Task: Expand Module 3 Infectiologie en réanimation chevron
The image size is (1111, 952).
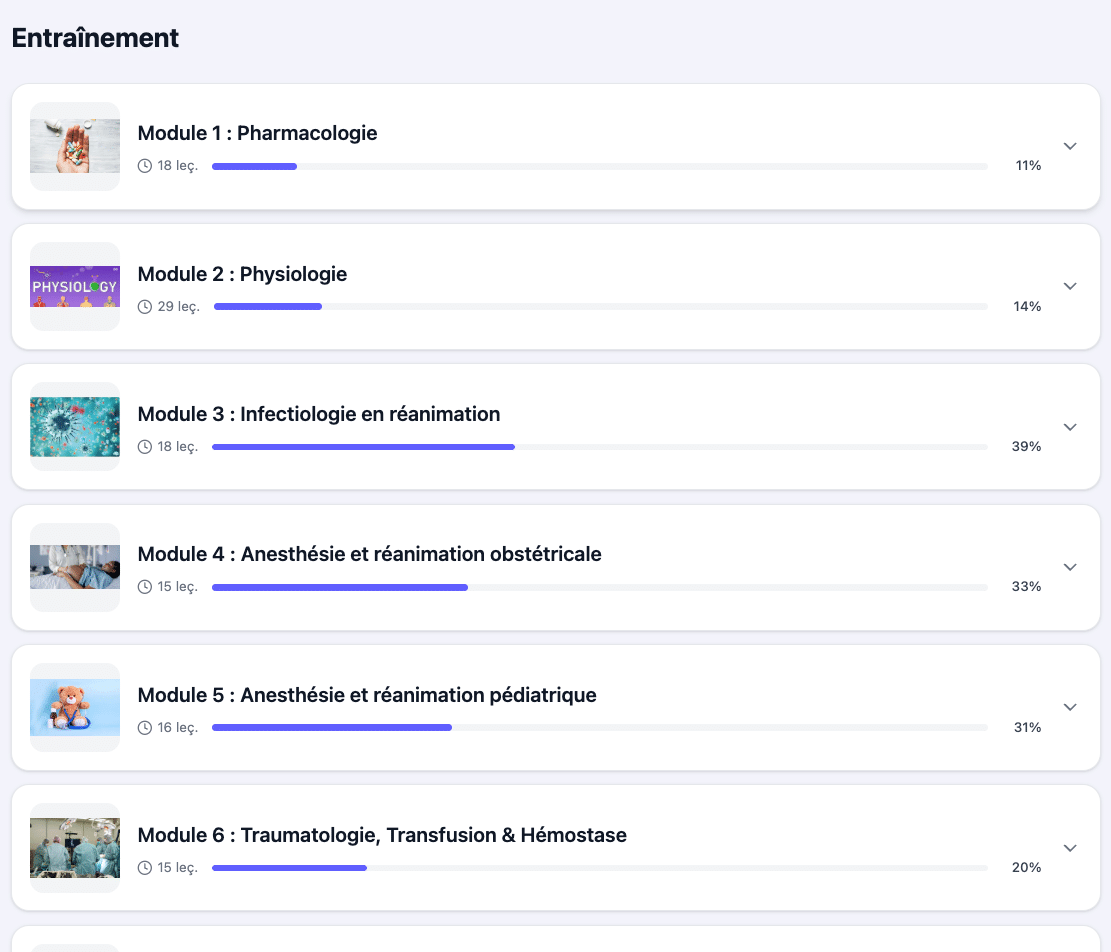Action: pyautogui.click(x=1070, y=427)
